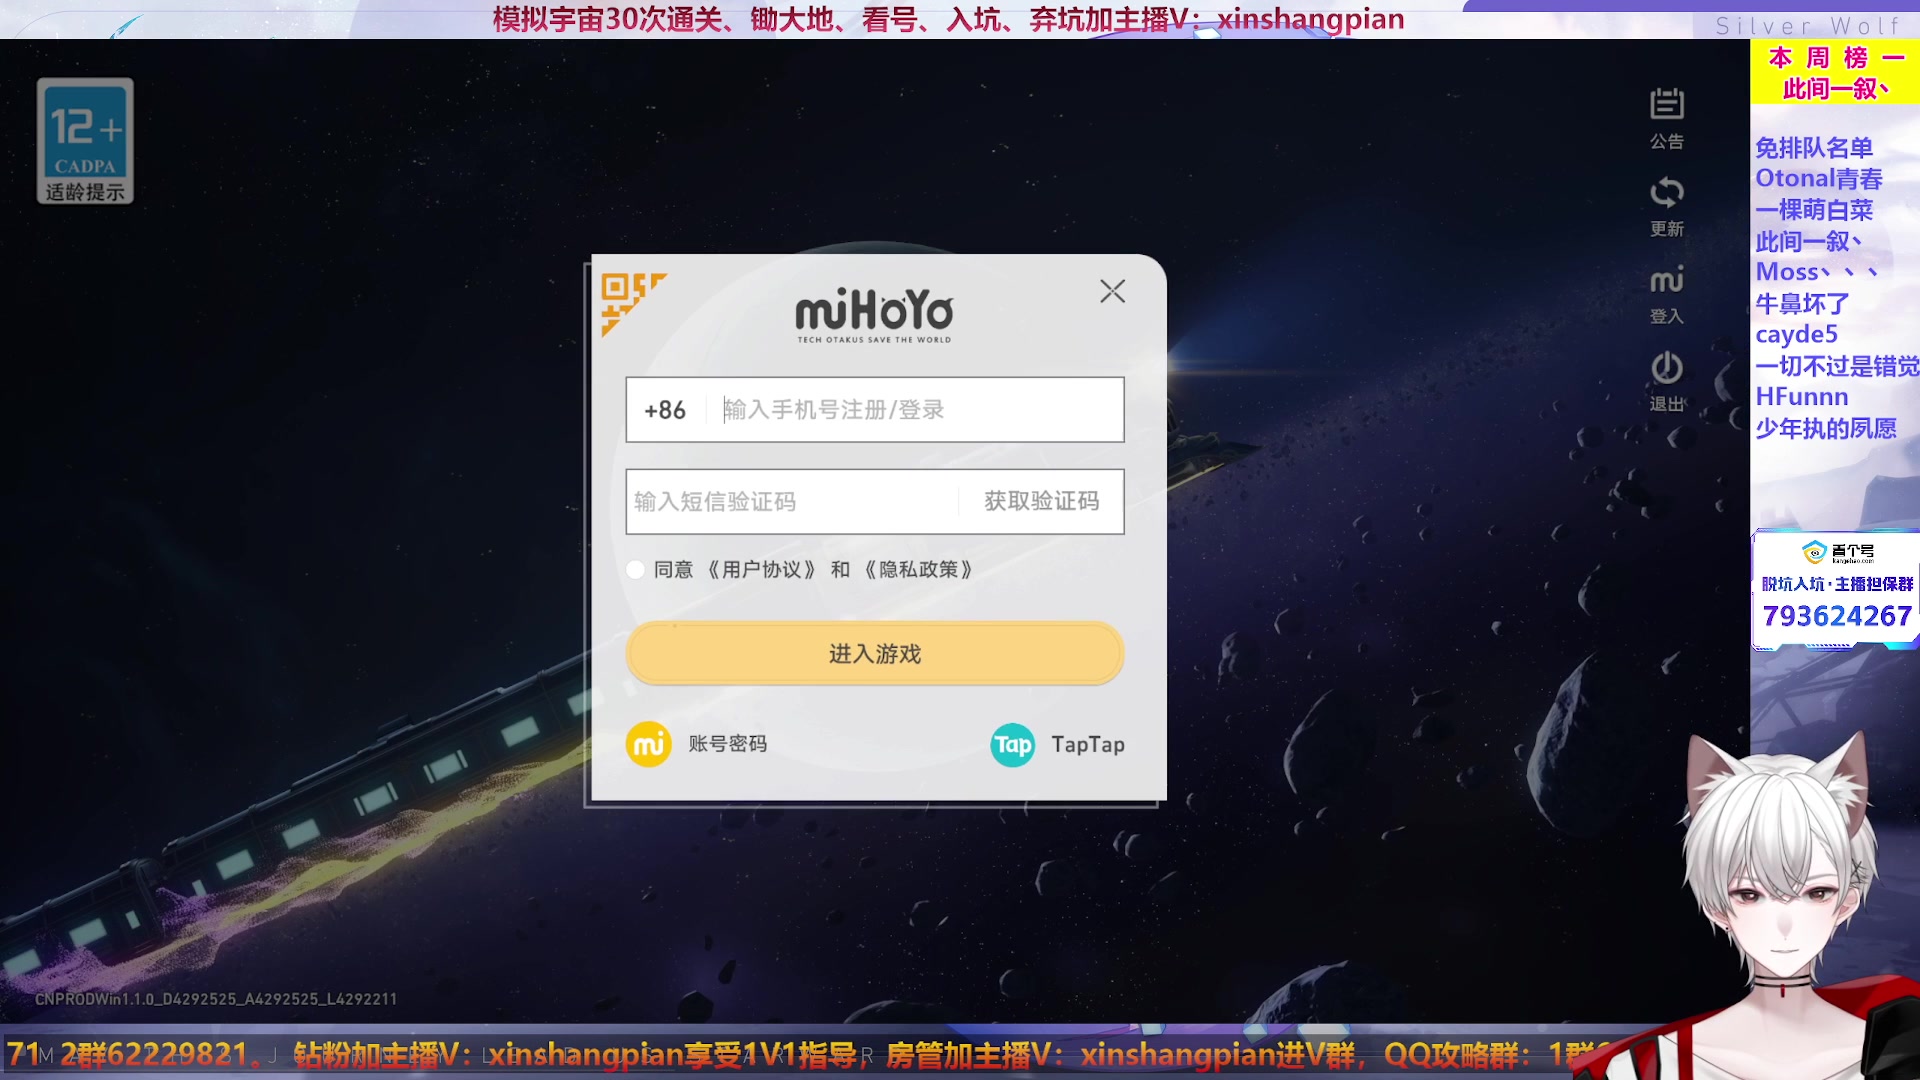Select the 账号密码 login text

pos(727,744)
